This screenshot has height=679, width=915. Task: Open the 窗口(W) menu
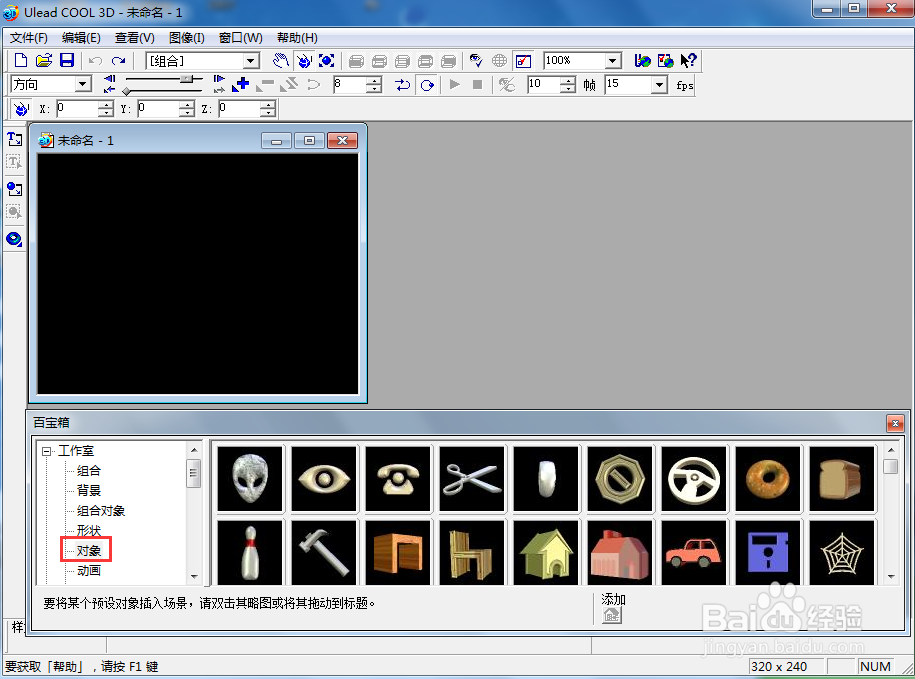click(x=240, y=38)
